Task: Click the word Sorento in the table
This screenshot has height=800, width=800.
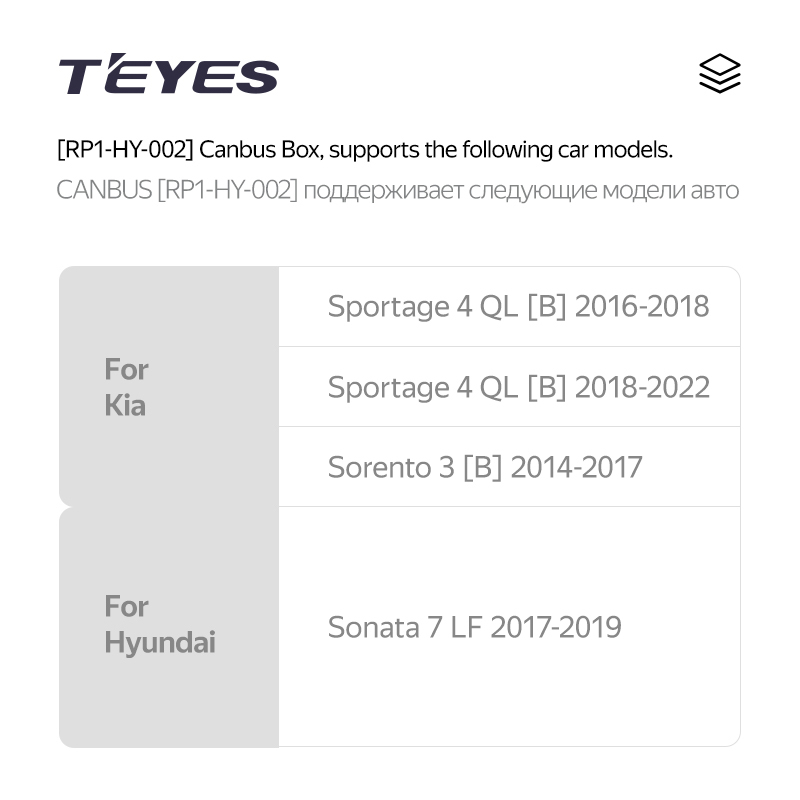Action: pyautogui.click(x=380, y=467)
